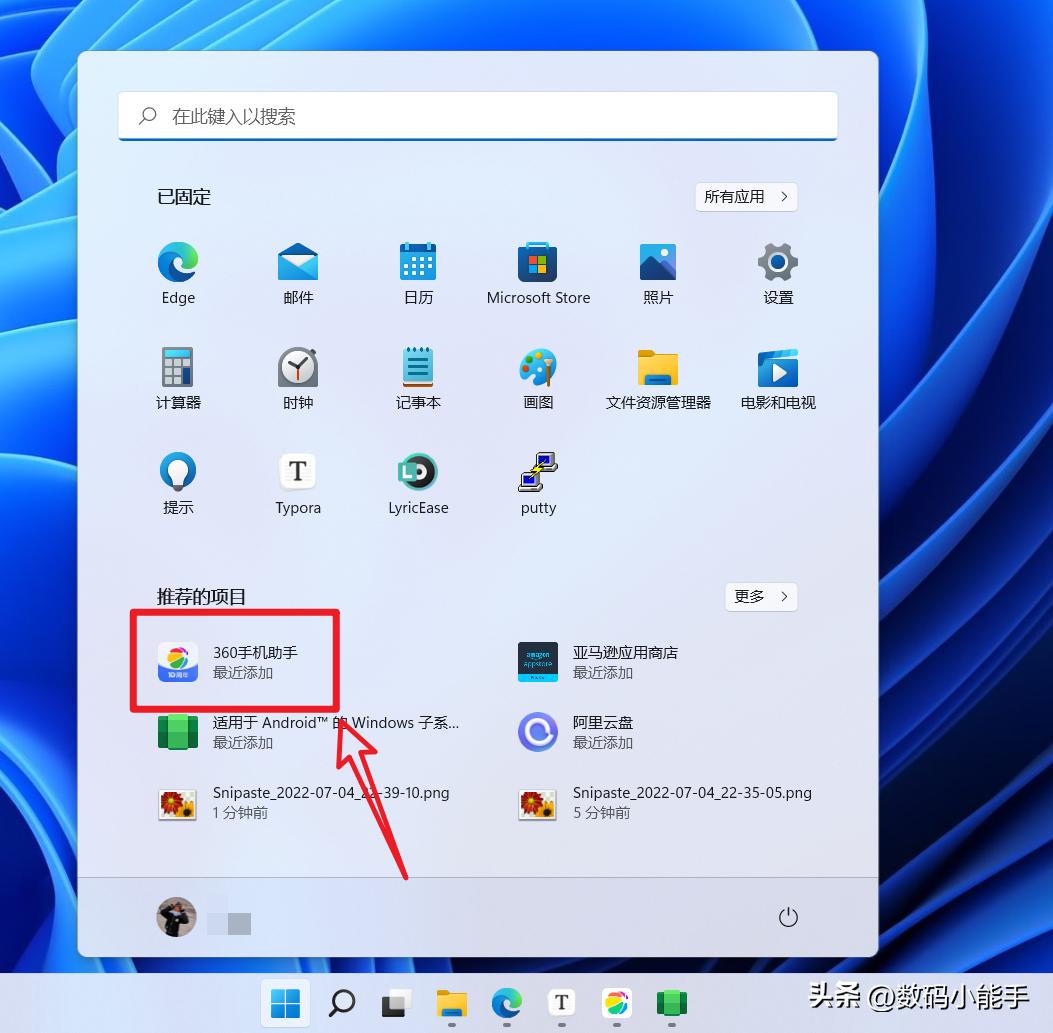Open Typora from the taskbar
This screenshot has height=1033, width=1053.
click(561, 1005)
